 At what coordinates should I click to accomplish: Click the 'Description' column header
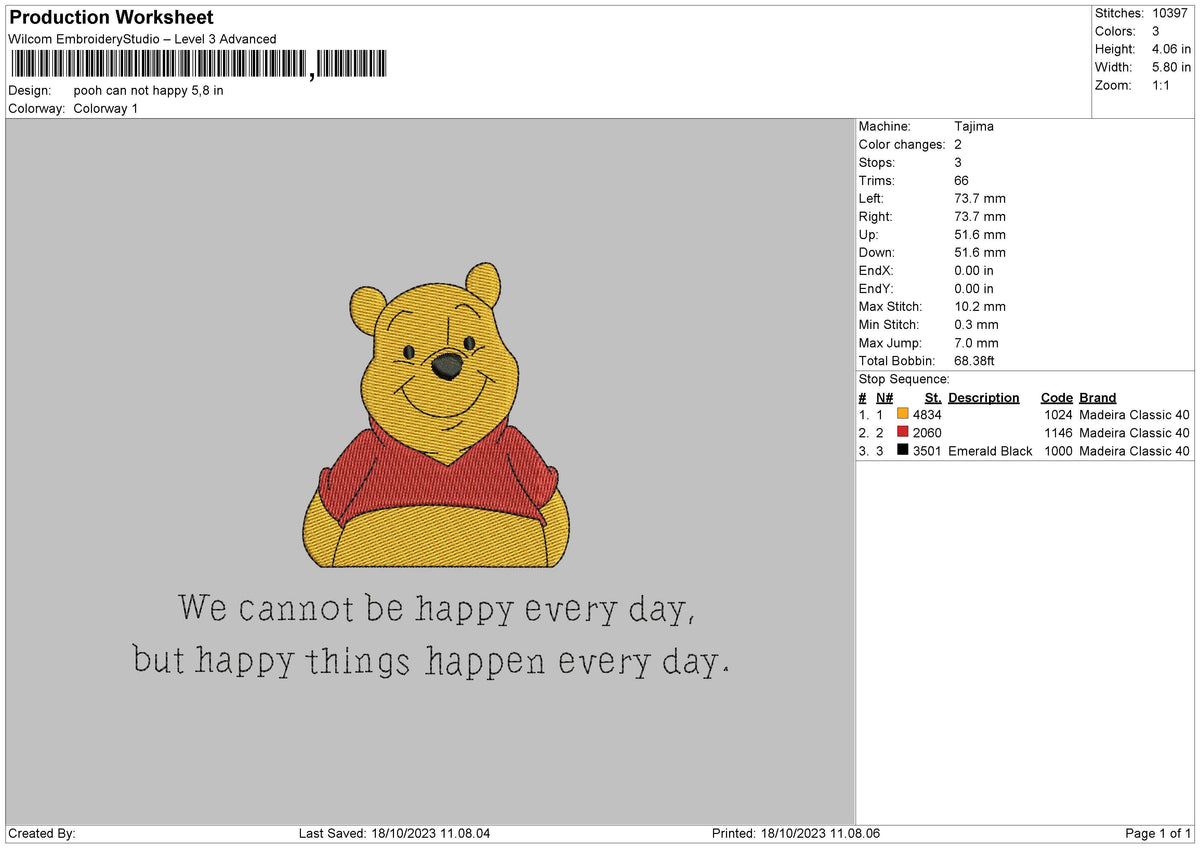pyautogui.click(x=984, y=397)
